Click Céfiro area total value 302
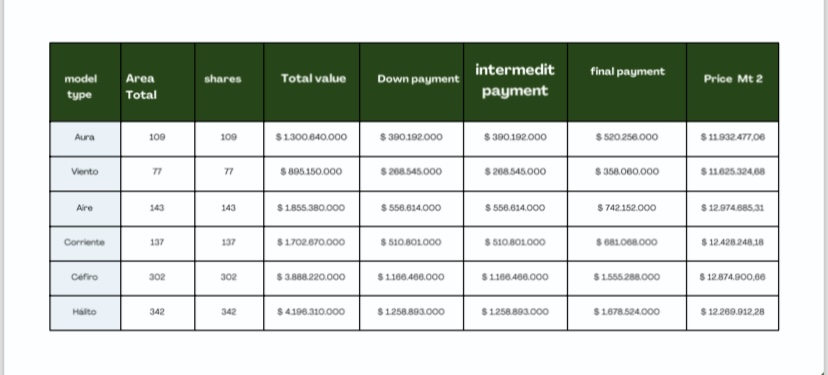The height and width of the screenshot is (375, 828). tap(157, 277)
